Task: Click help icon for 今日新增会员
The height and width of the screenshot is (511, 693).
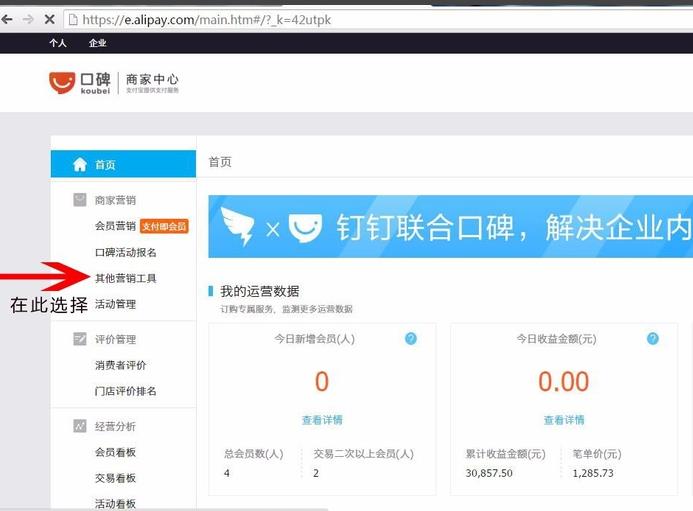Action: [411, 339]
